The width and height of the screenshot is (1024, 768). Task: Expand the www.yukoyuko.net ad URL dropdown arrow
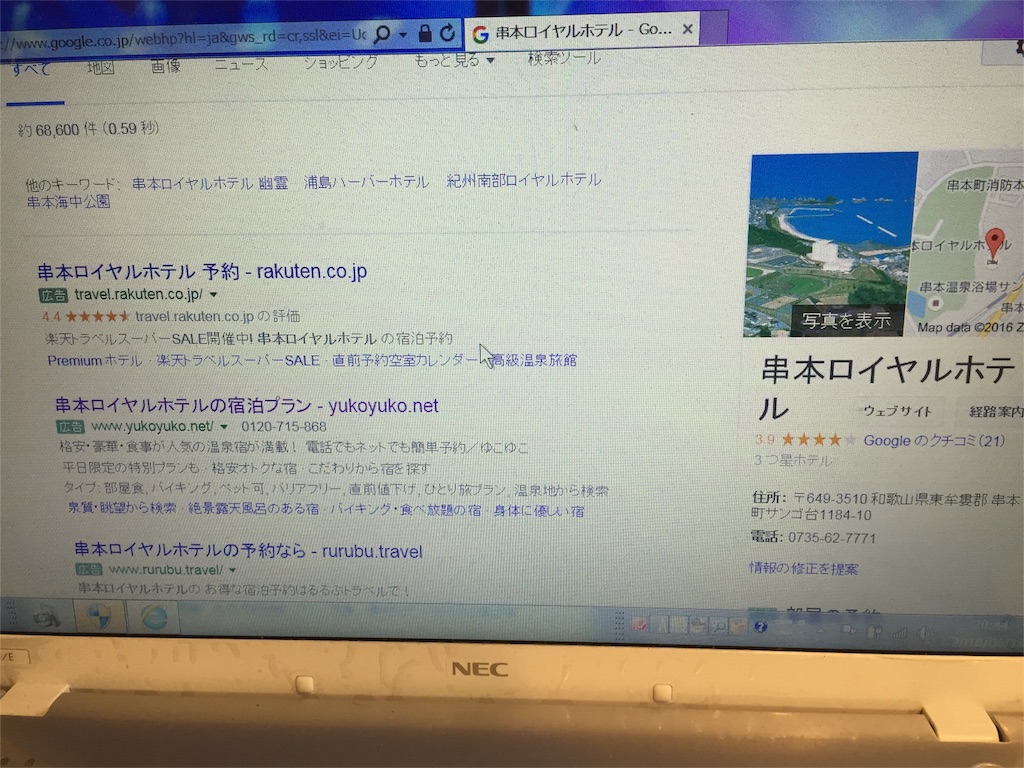[224, 426]
